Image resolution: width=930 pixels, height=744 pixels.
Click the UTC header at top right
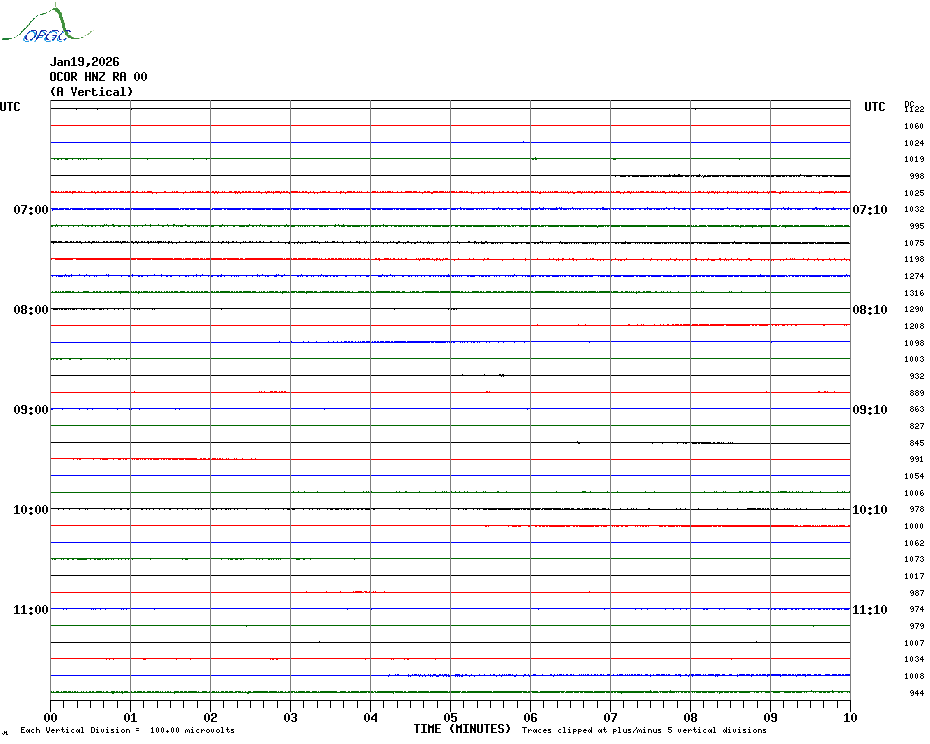875,107
